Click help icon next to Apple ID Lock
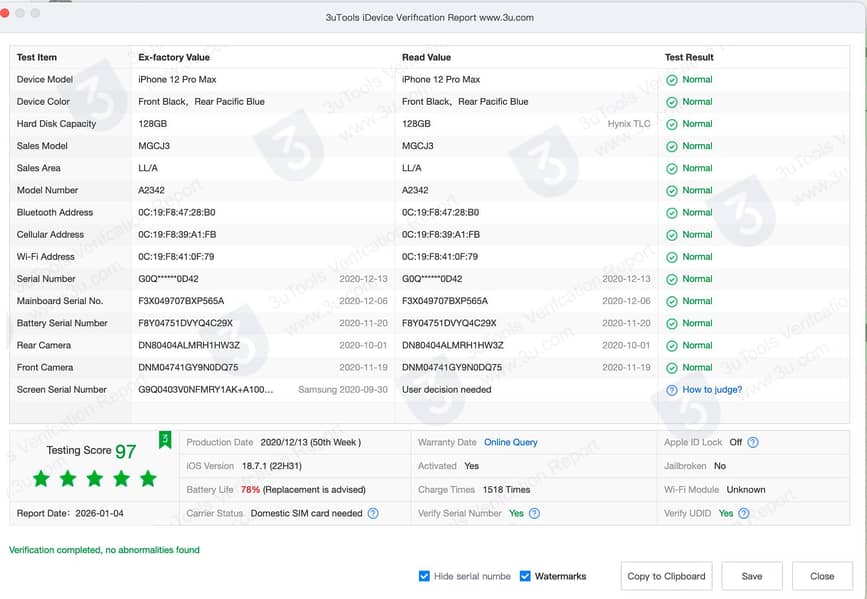The width and height of the screenshot is (867, 599). tap(753, 442)
